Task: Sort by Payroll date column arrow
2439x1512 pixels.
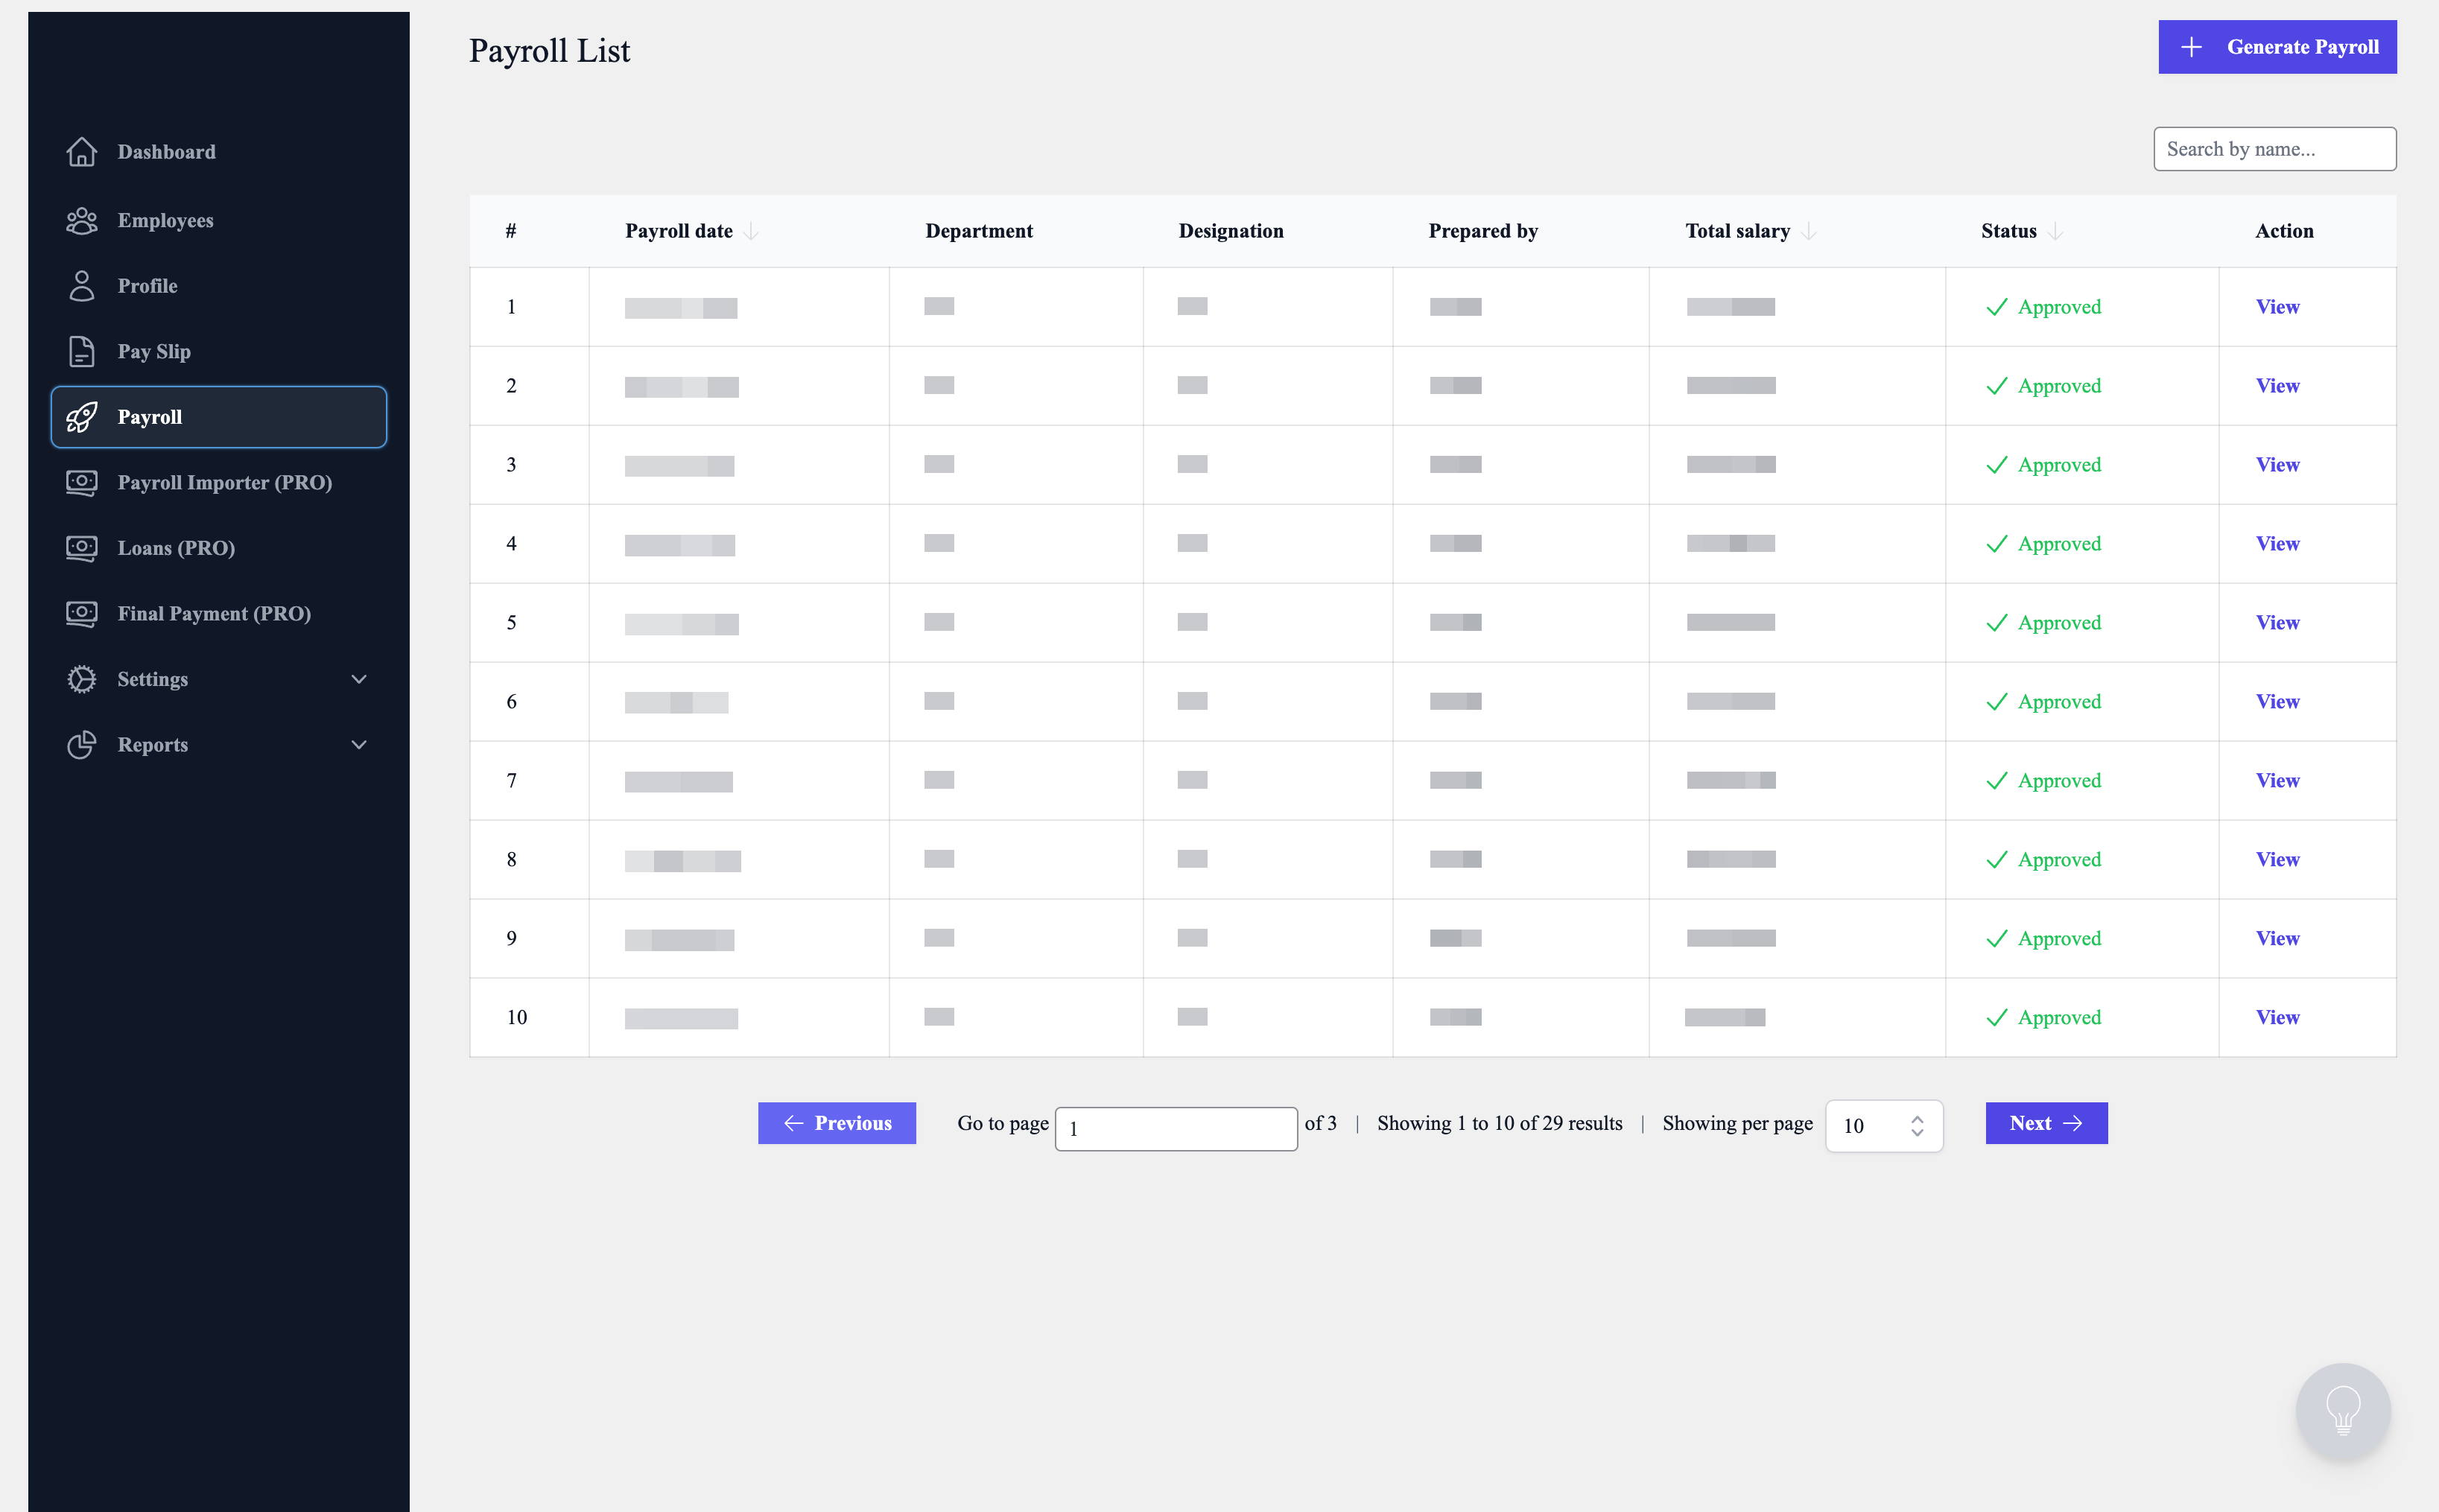Action: pyautogui.click(x=751, y=231)
